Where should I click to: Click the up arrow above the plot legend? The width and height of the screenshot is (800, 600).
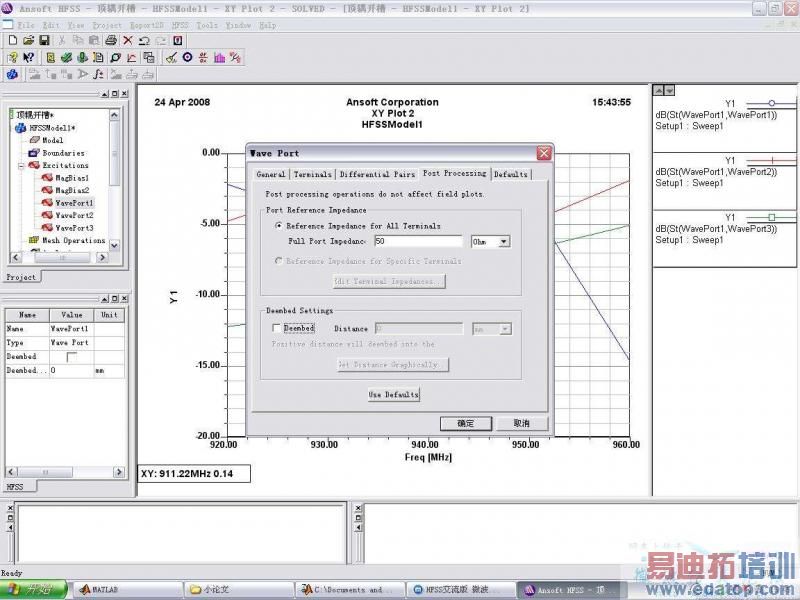coord(659,91)
